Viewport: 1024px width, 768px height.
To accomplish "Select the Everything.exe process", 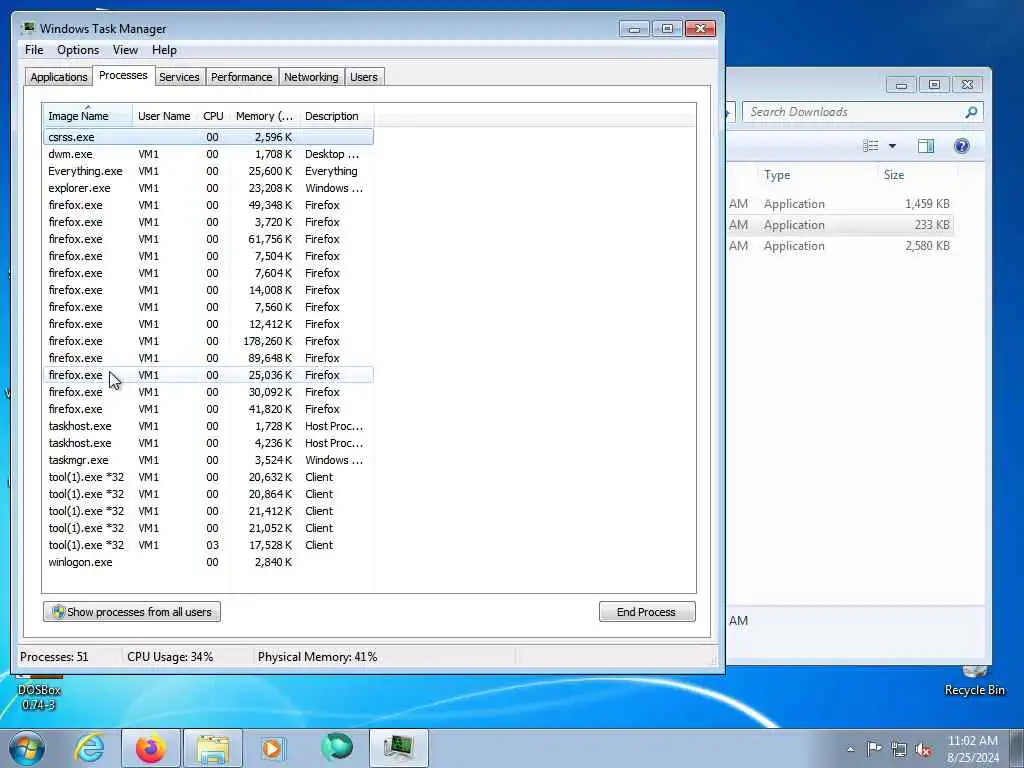I will click(208, 171).
